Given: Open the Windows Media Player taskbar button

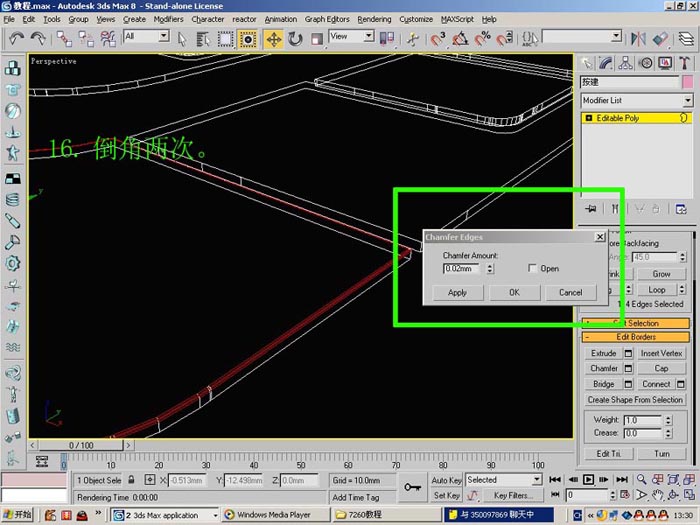Looking at the screenshot, I should (x=275, y=515).
